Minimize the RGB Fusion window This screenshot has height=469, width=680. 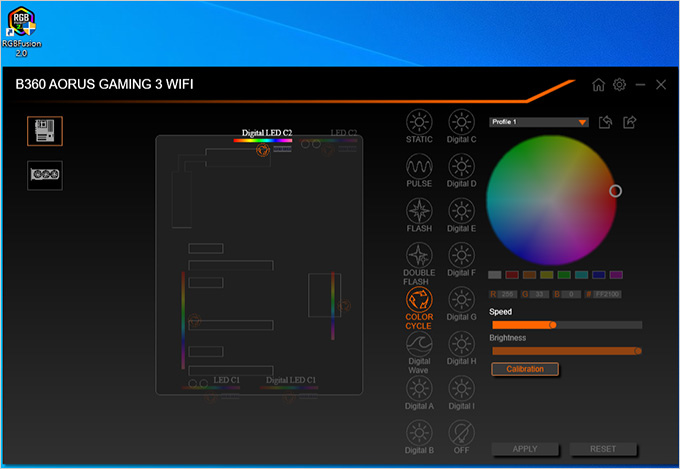pyautogui.click(x=640, y=85)
